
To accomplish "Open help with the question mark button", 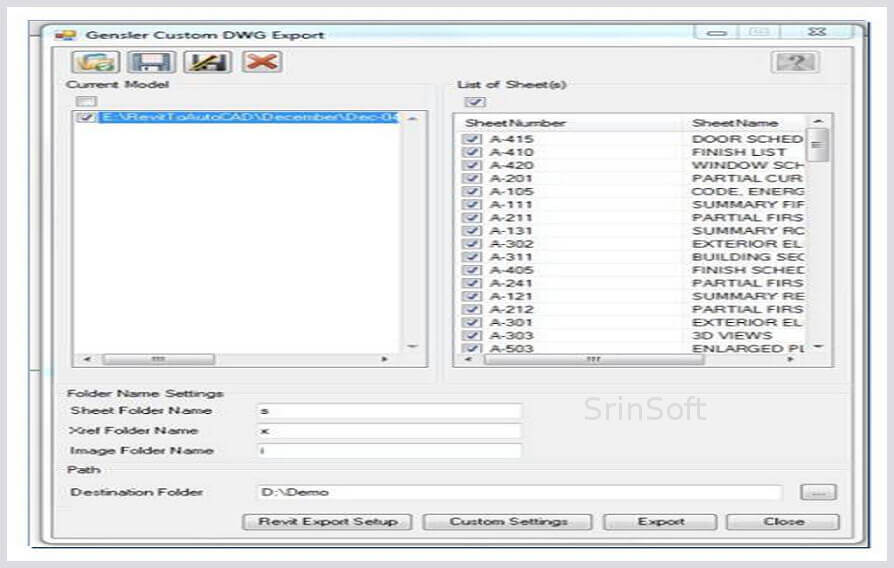I will tap(795, 62).
